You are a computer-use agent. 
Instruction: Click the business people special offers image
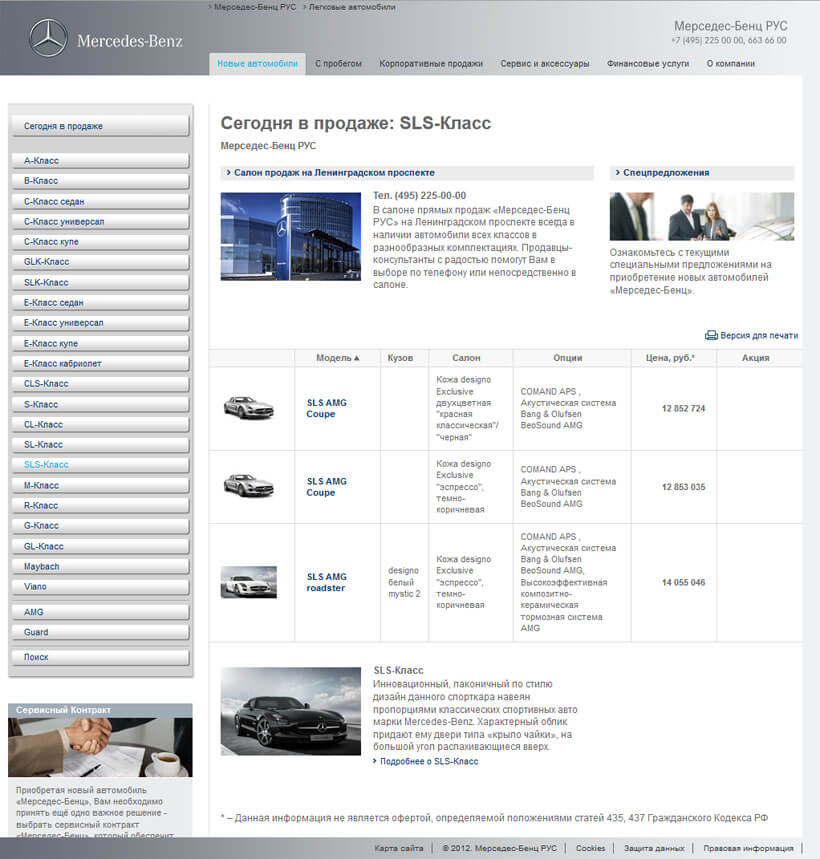point(702,216)
